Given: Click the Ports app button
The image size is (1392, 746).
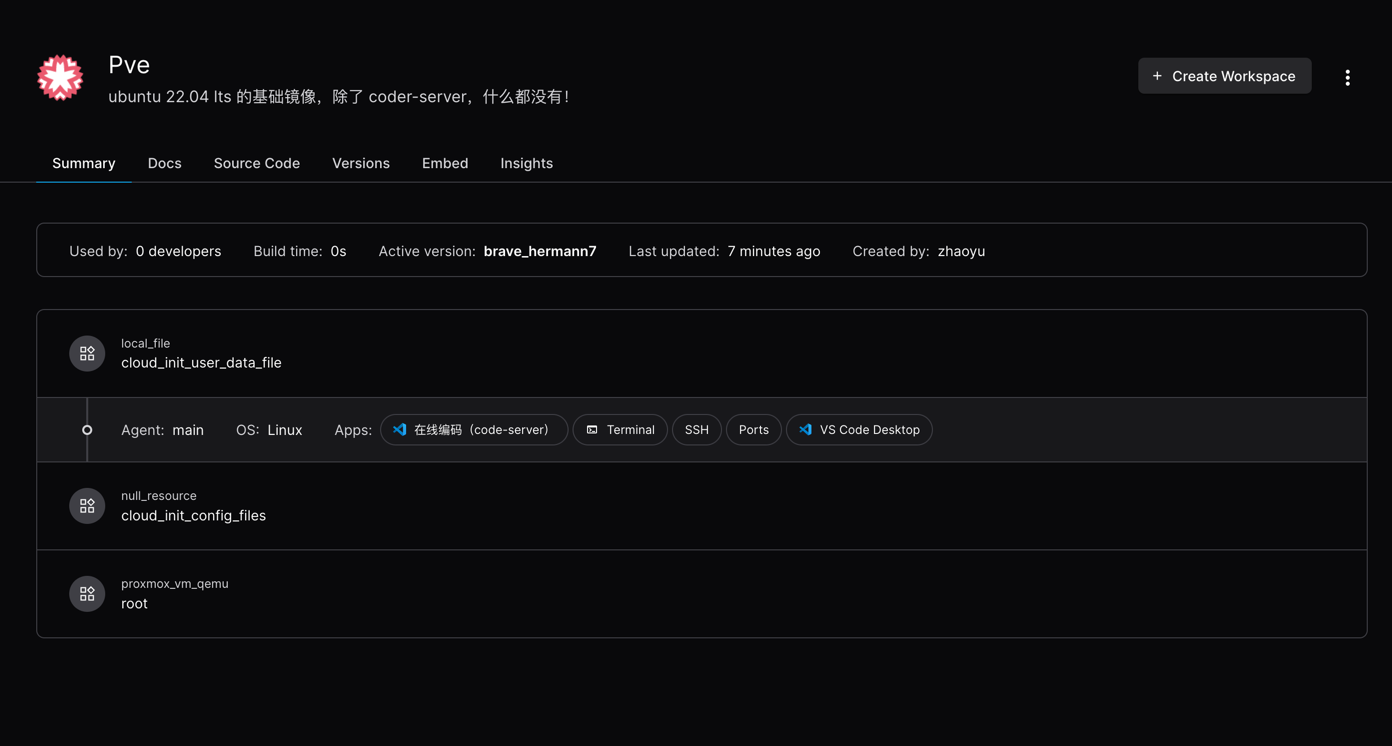Looking at the screenshot, I should [754, 430].
